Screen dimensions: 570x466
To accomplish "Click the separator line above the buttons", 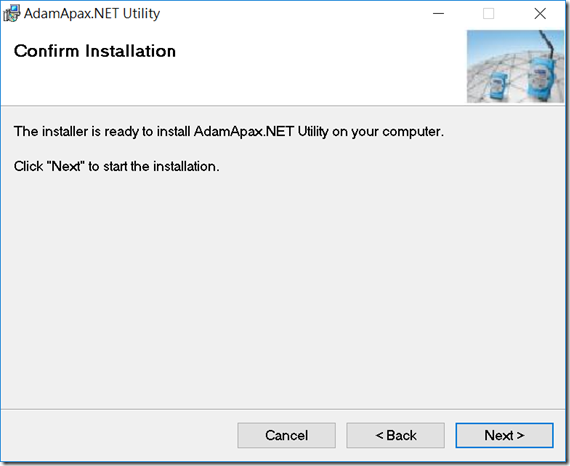I will click(x=283, y=409).
